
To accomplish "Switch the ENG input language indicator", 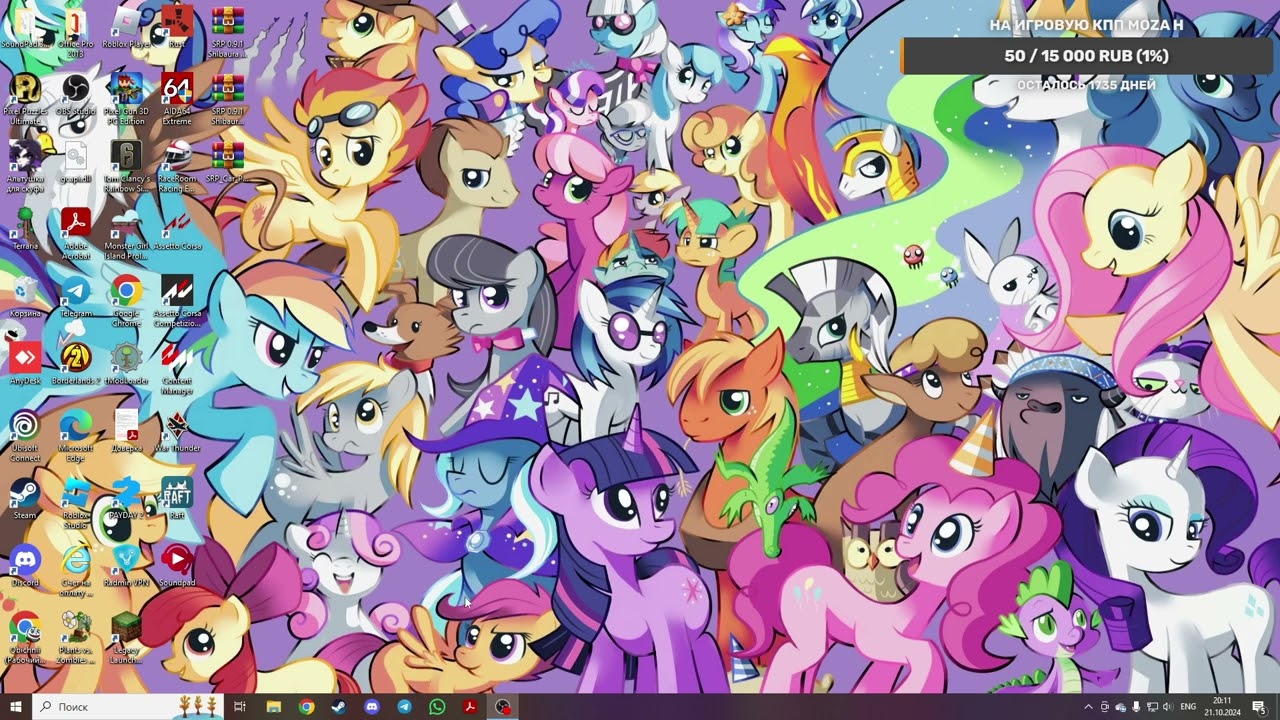I will pyautogui.click(x=1189, y=707).
